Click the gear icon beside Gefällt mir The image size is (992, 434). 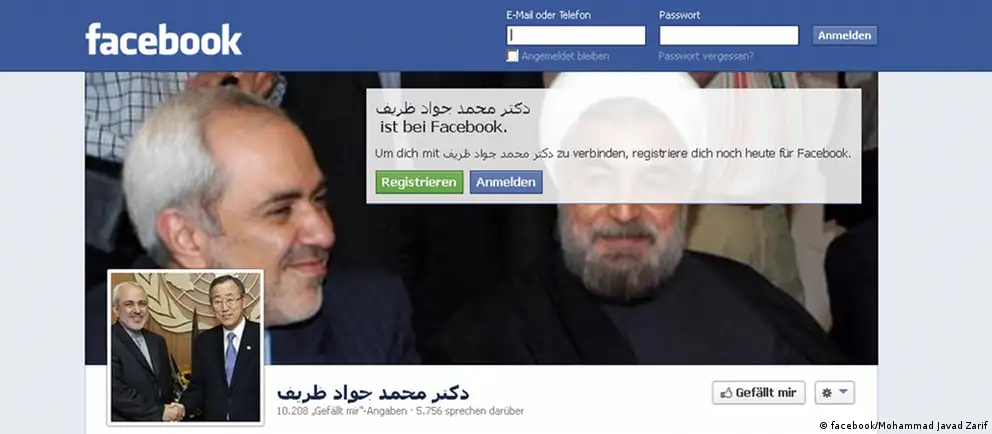[826, 393]
